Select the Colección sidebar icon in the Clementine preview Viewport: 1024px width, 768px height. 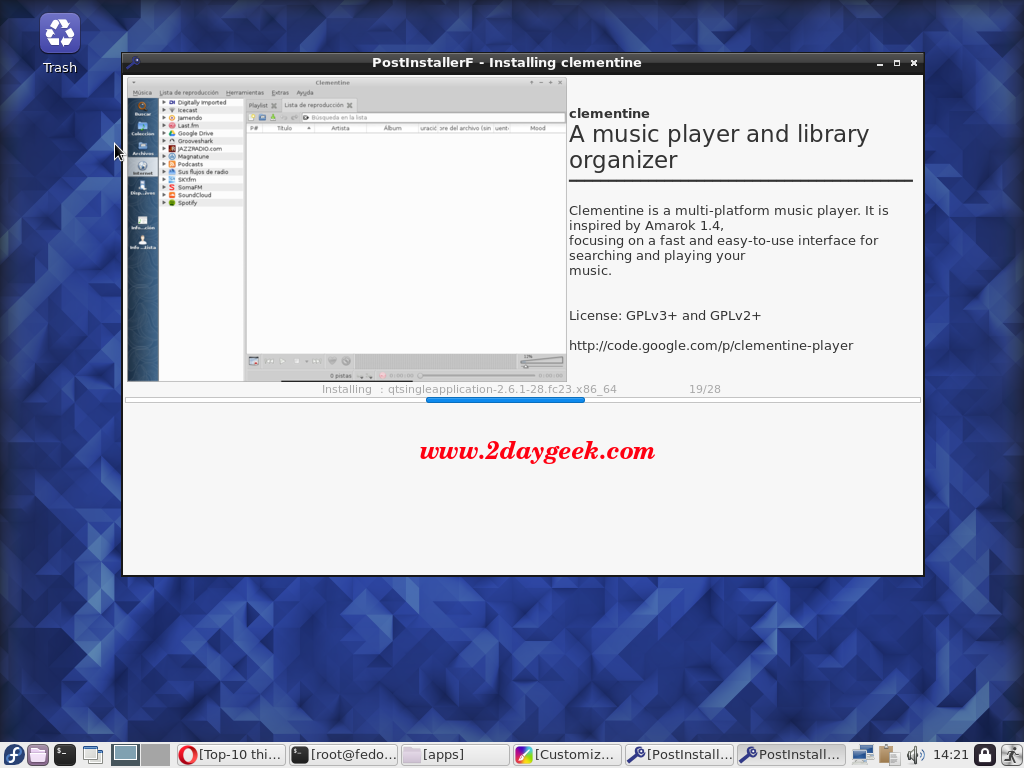coord(142,129)
